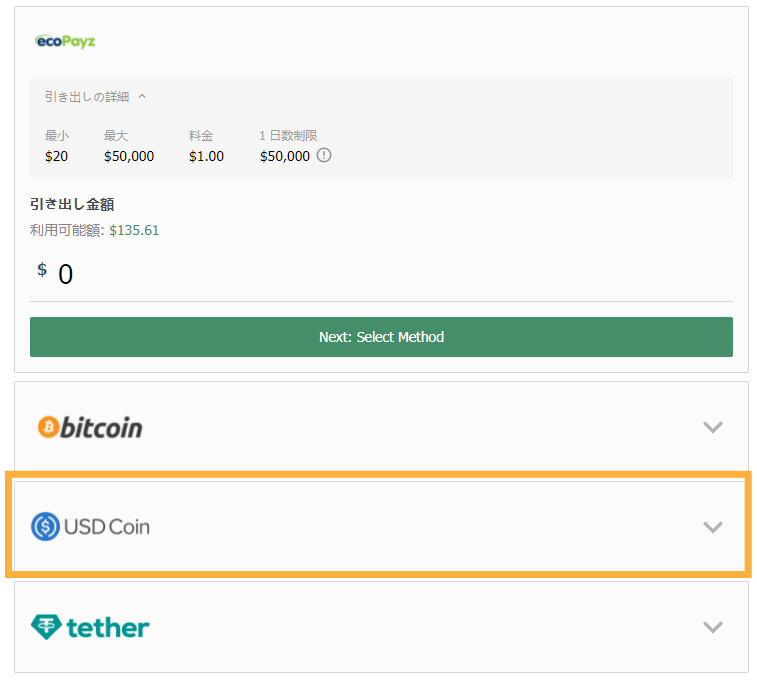The width and height of the screenshot is (757, 686).
Task: Expand the Bitcoin chevron
Action: [713, 427]
